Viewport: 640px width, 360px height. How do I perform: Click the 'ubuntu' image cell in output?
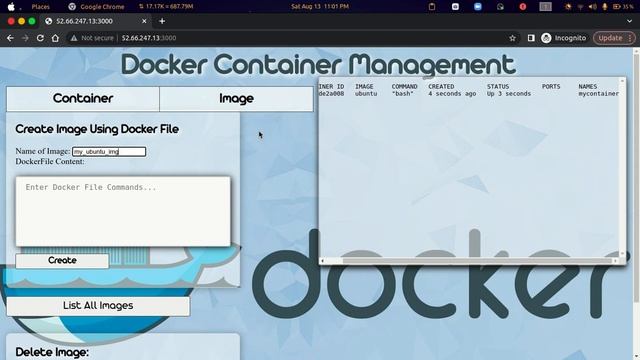(x=366, y=94)
